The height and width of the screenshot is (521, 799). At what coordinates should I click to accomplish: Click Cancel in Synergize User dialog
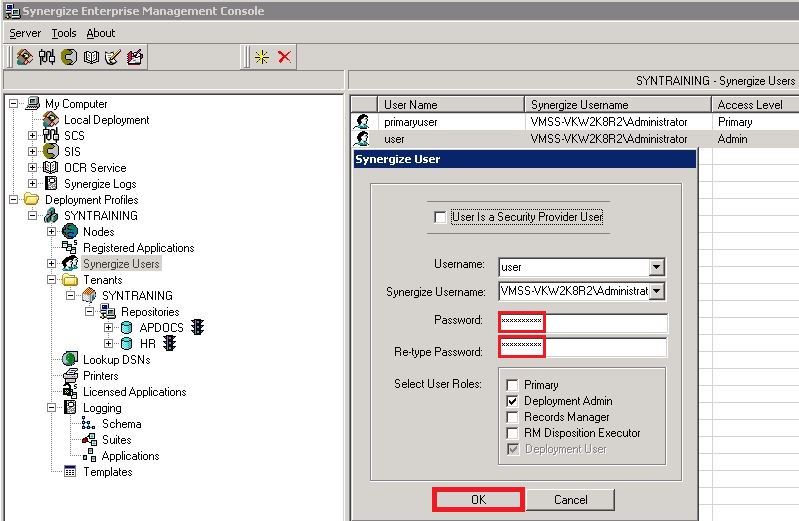pos(570,500)
